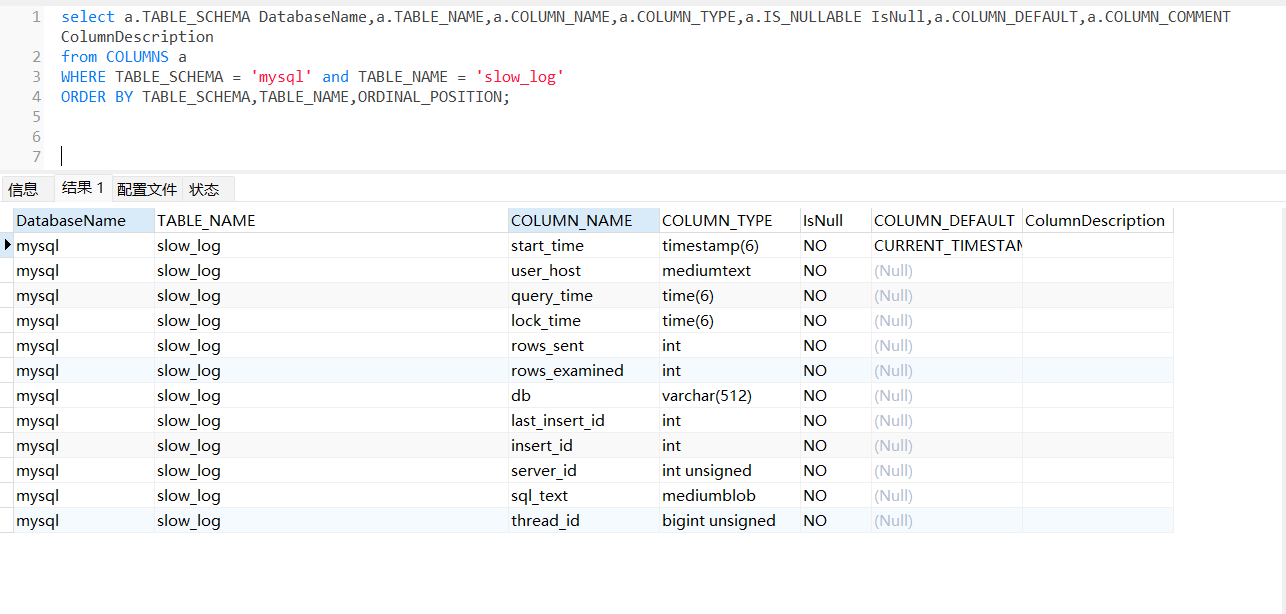
Task: Select the db column name cell
Action: tap(584, 396)
